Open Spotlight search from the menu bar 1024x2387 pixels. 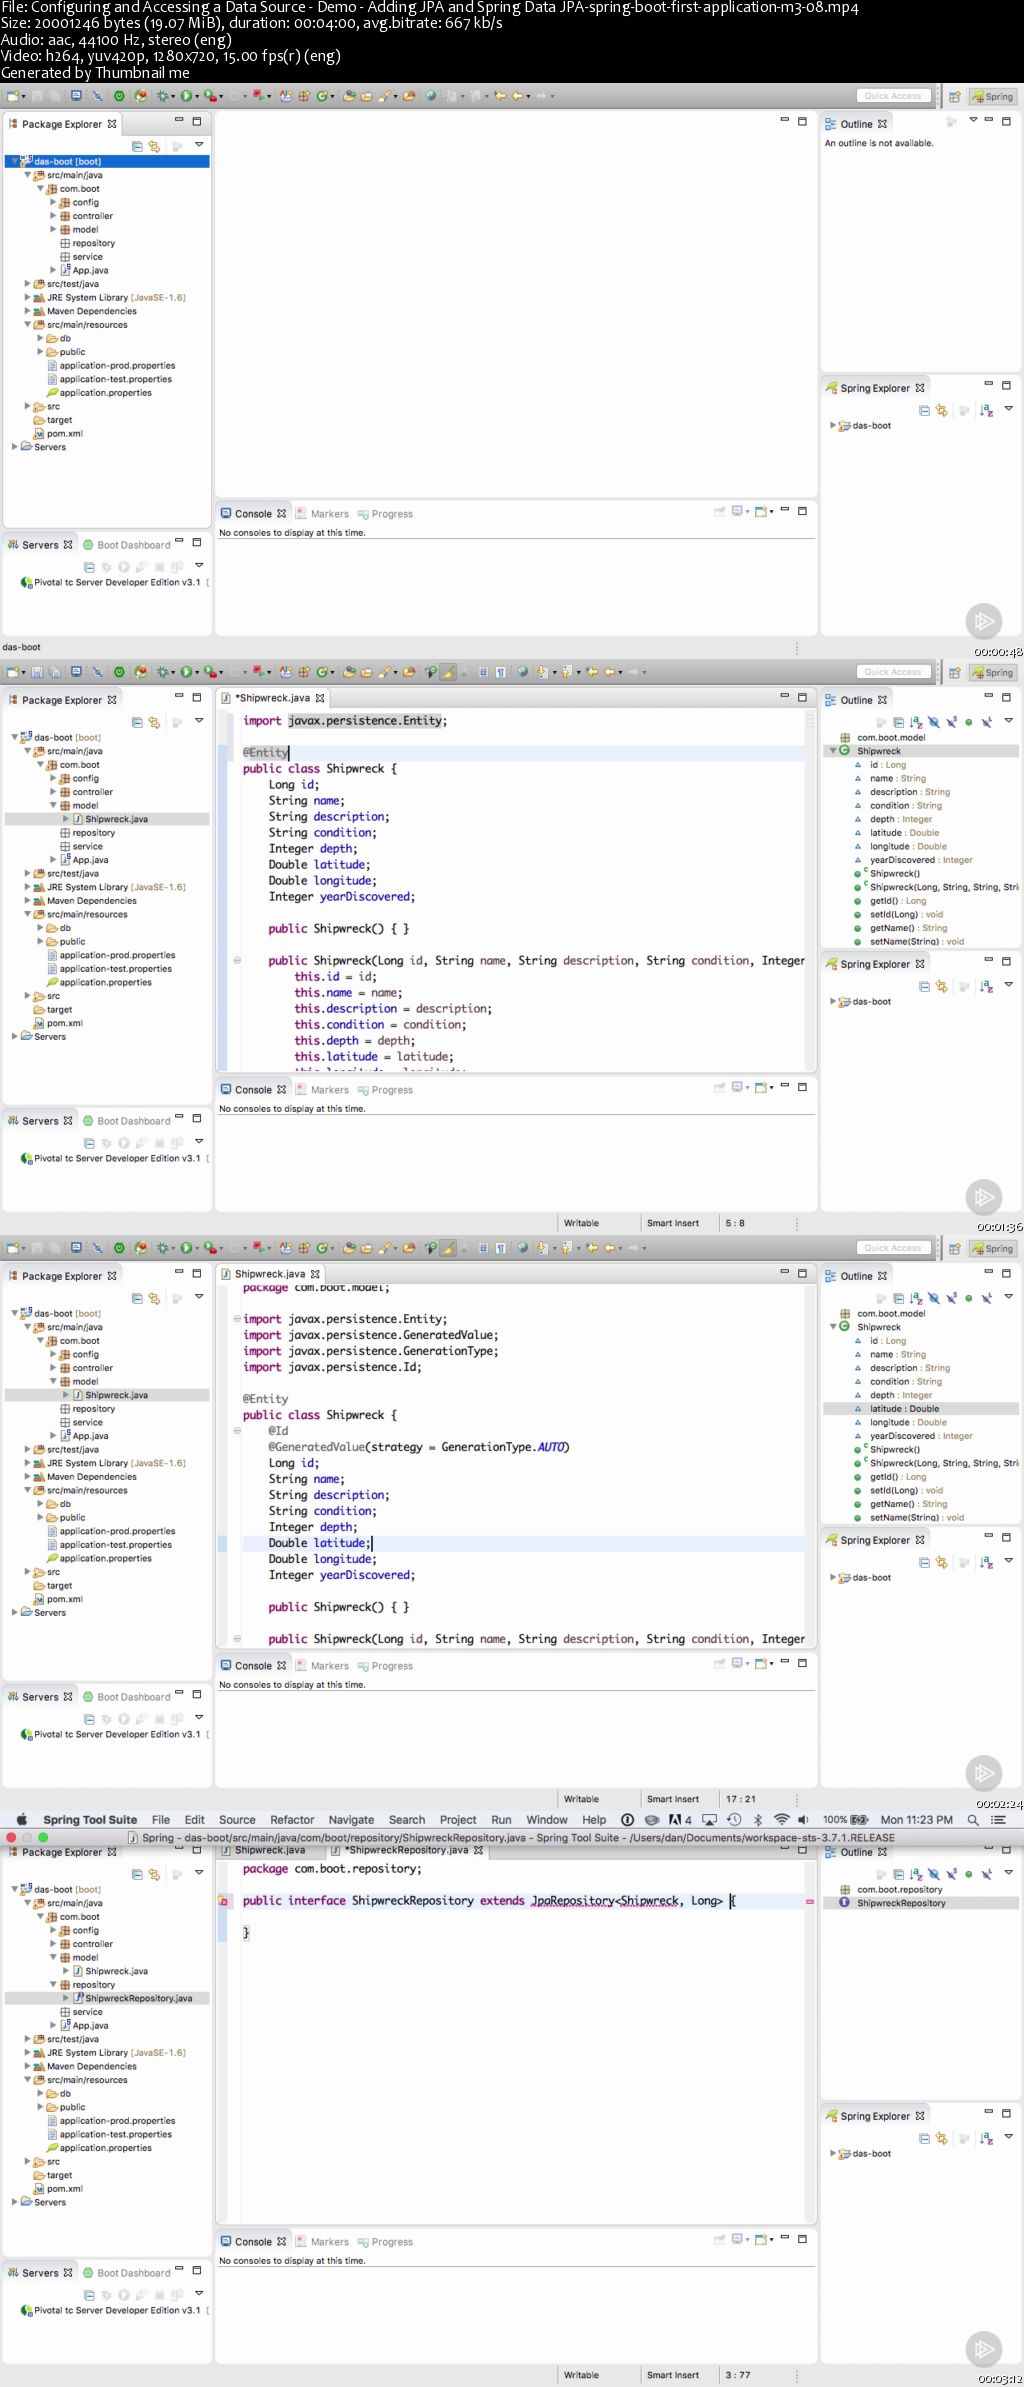(972, 1820)
